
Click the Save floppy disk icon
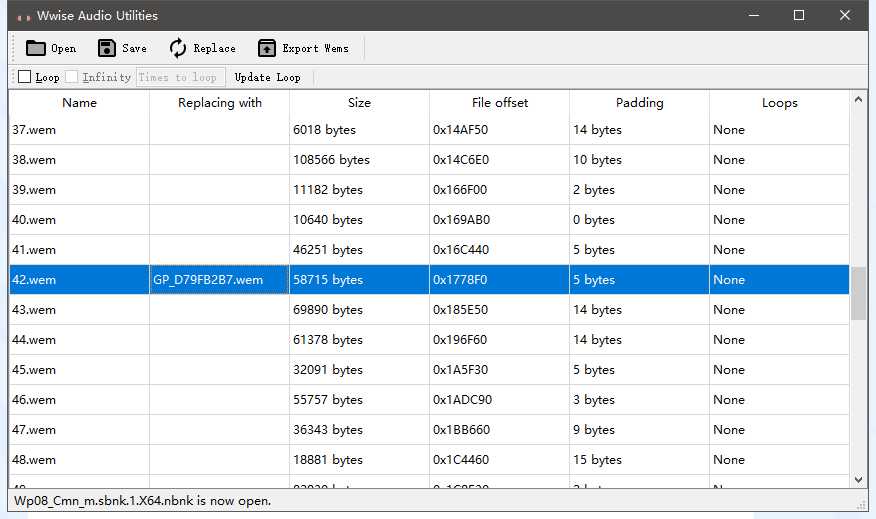tap(107, 48)
